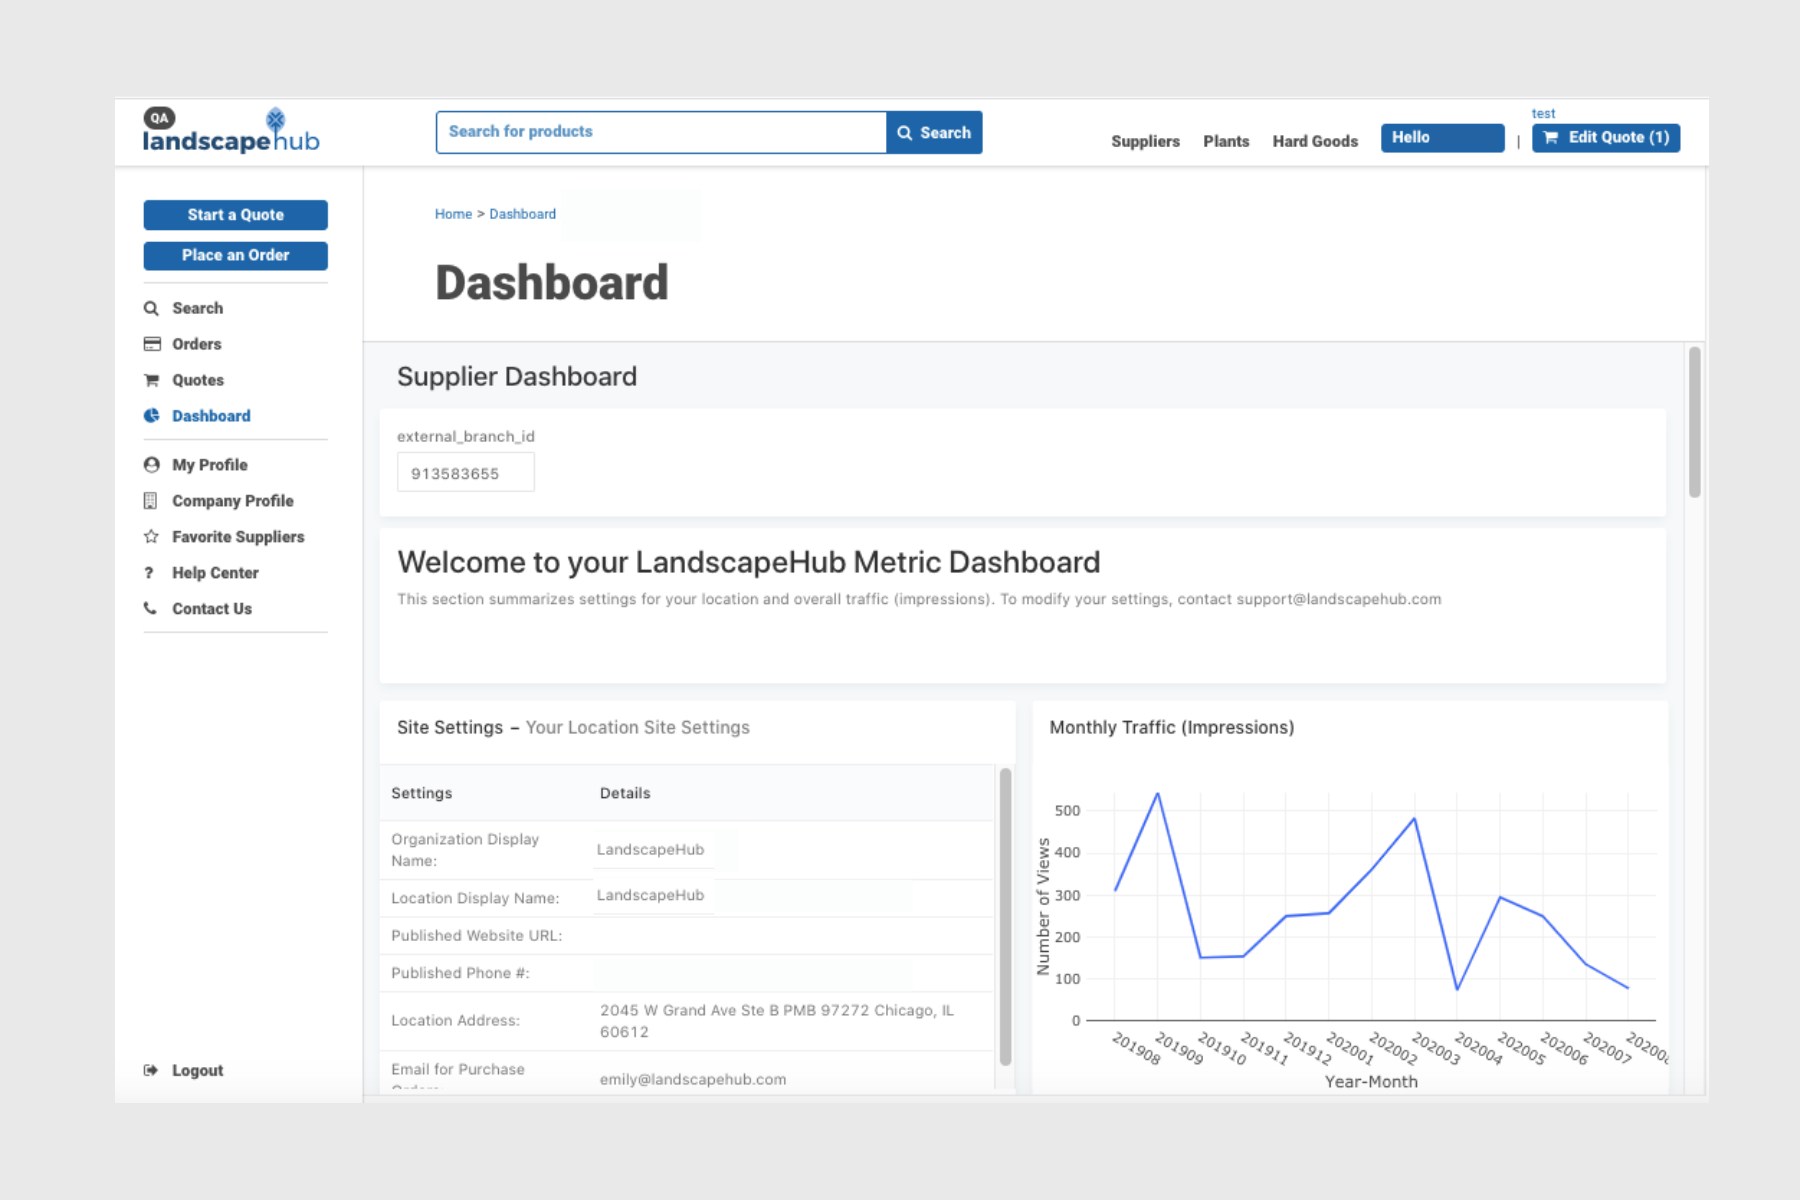Follow the Home breadcrumb link
Image resolution: width=1800 pixels, height=1200 pixels.
pyautogui.click(x=453, y=214)
